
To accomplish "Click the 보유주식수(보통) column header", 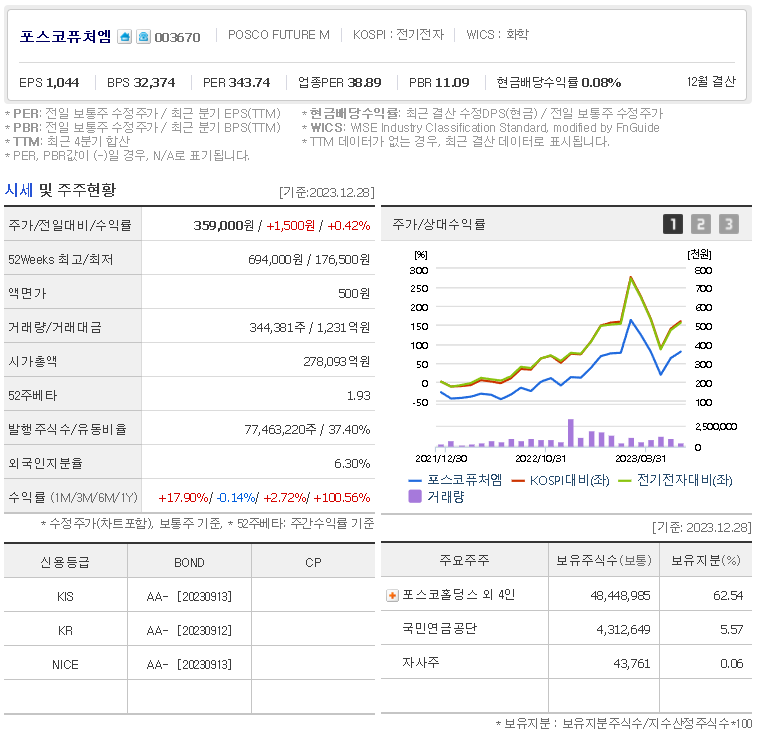I will click(x=604, y=560).
